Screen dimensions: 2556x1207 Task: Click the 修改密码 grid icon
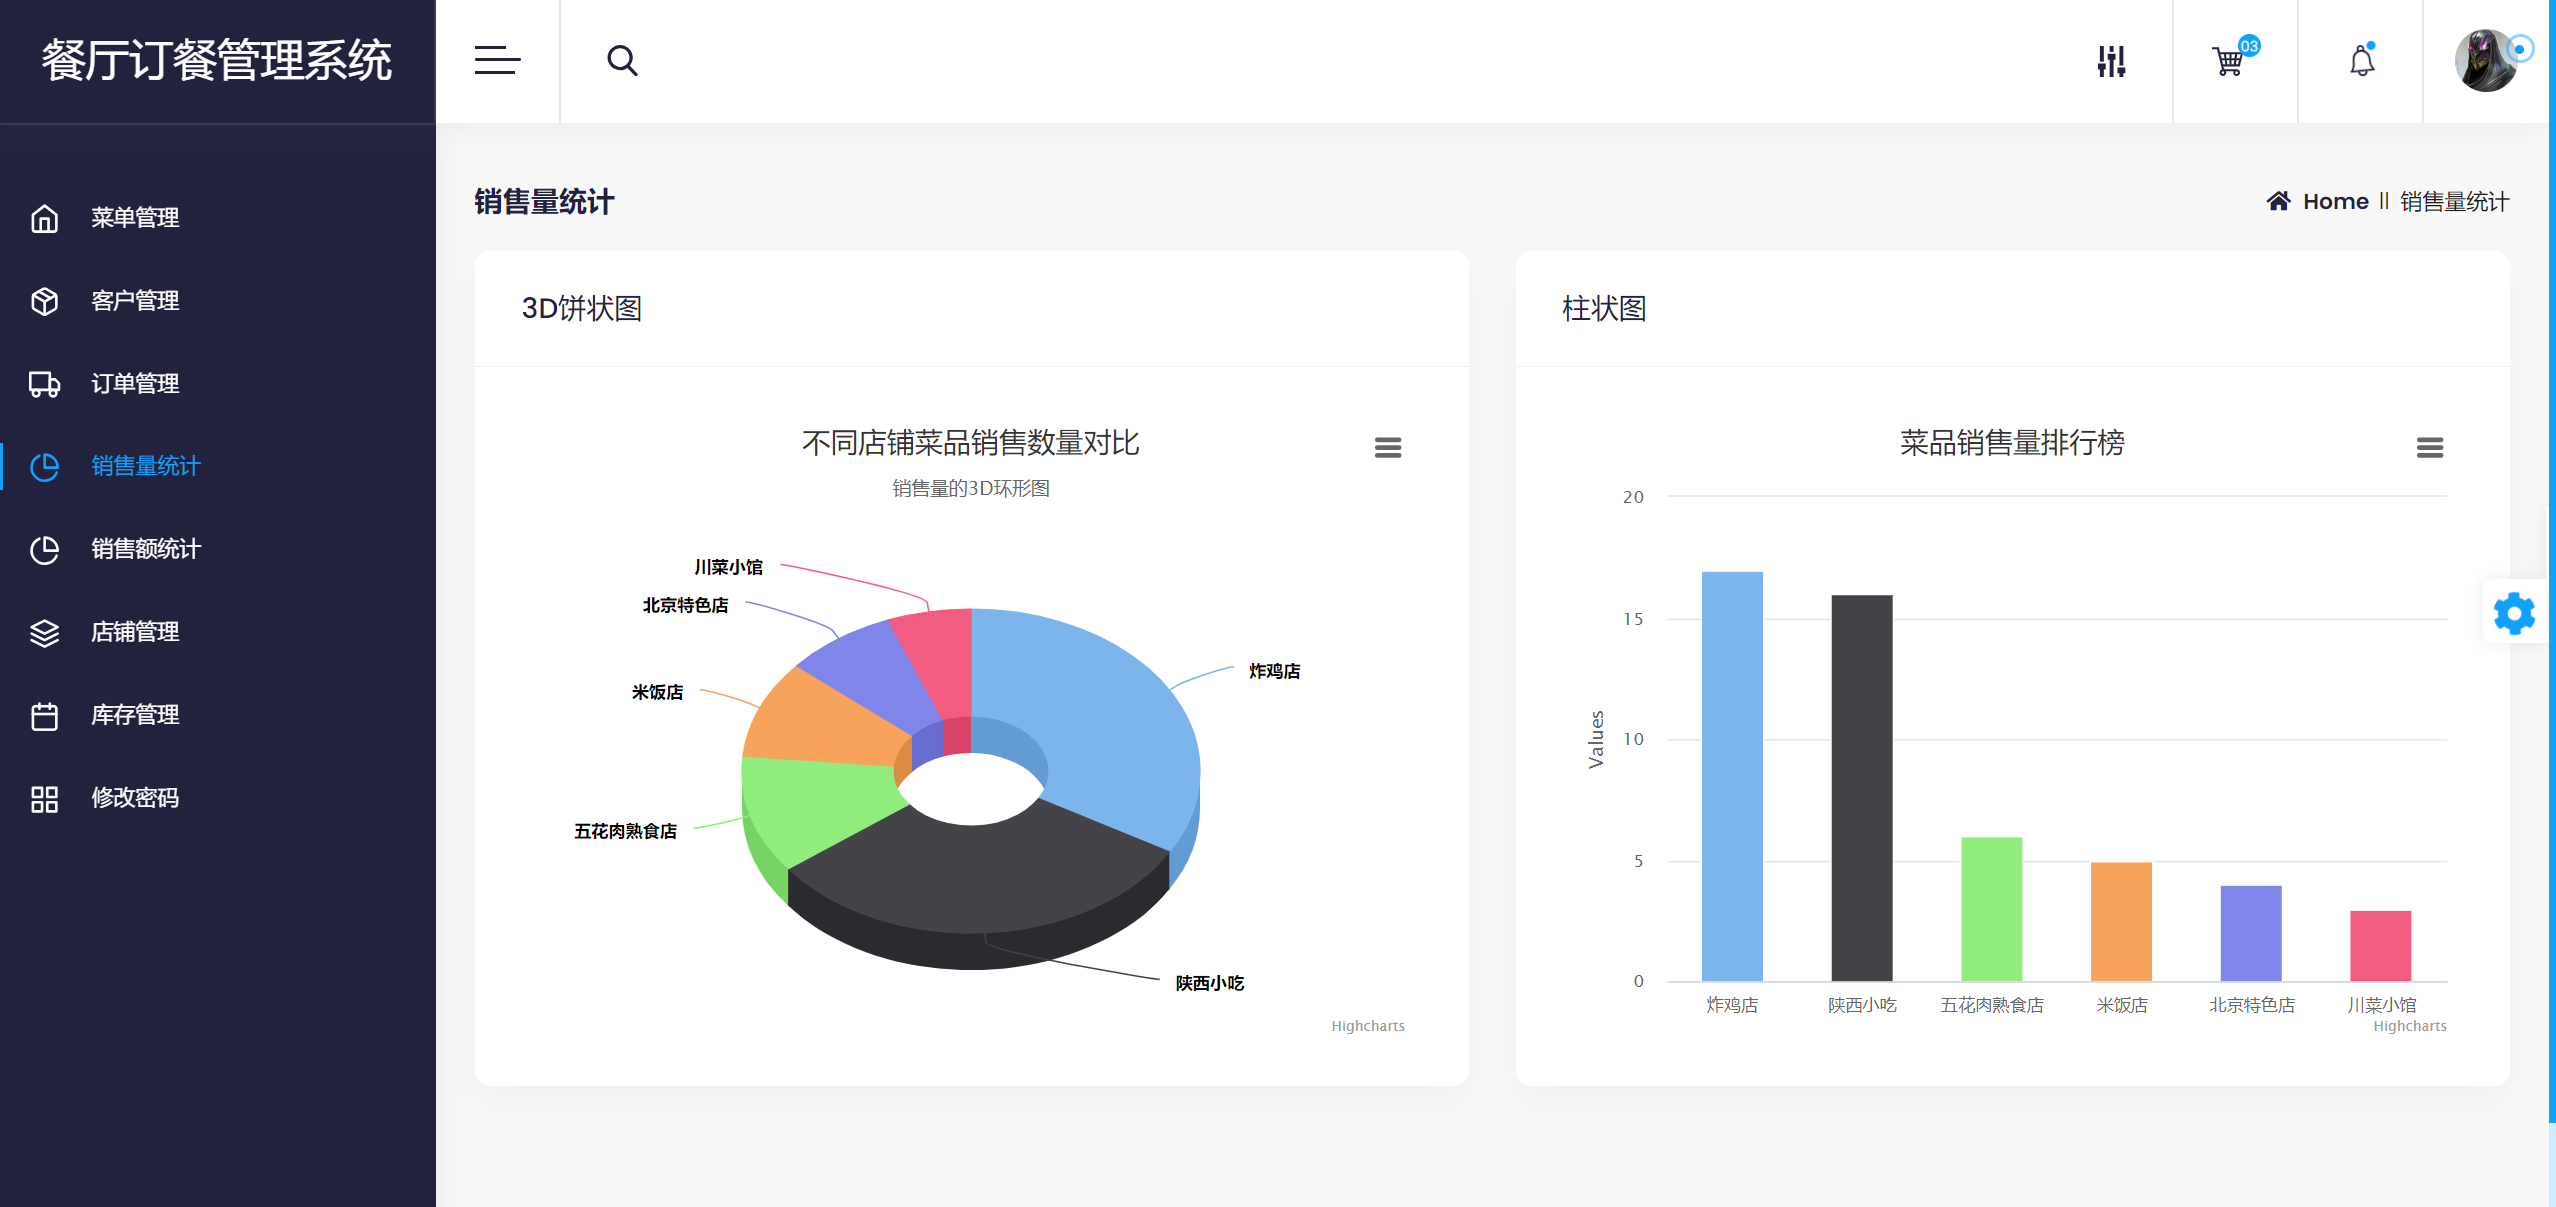(45, 797)
